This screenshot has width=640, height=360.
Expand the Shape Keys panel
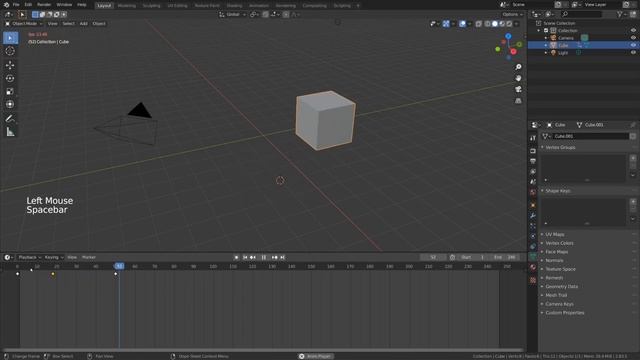click(558, 191)
